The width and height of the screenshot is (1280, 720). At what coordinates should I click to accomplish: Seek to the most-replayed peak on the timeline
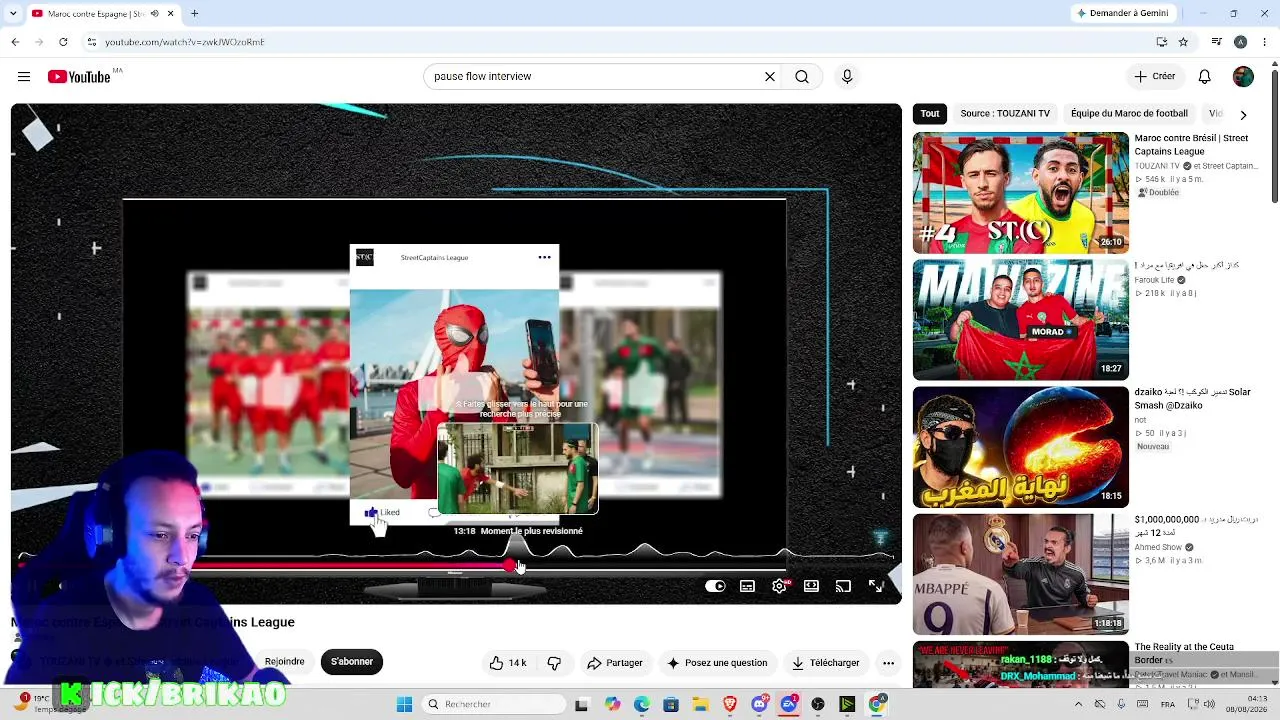[x=517, y=546]
